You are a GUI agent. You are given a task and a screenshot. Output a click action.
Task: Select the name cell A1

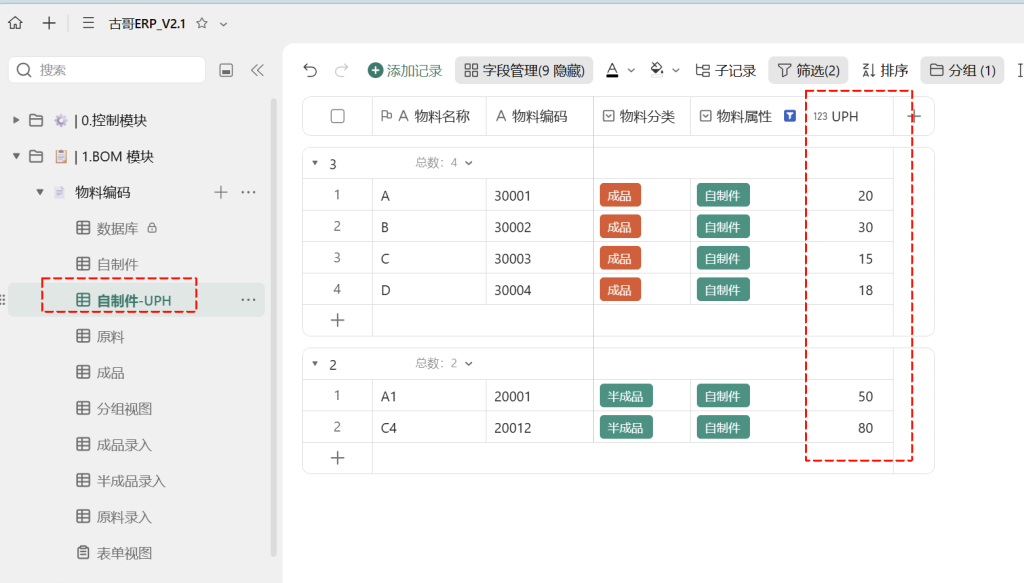click(430, 396)
